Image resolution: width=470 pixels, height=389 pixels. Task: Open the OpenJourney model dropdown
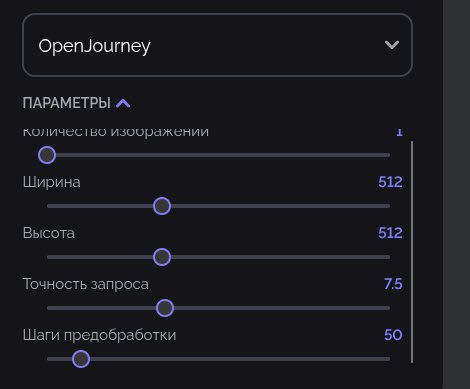click(x=217, y=45)
